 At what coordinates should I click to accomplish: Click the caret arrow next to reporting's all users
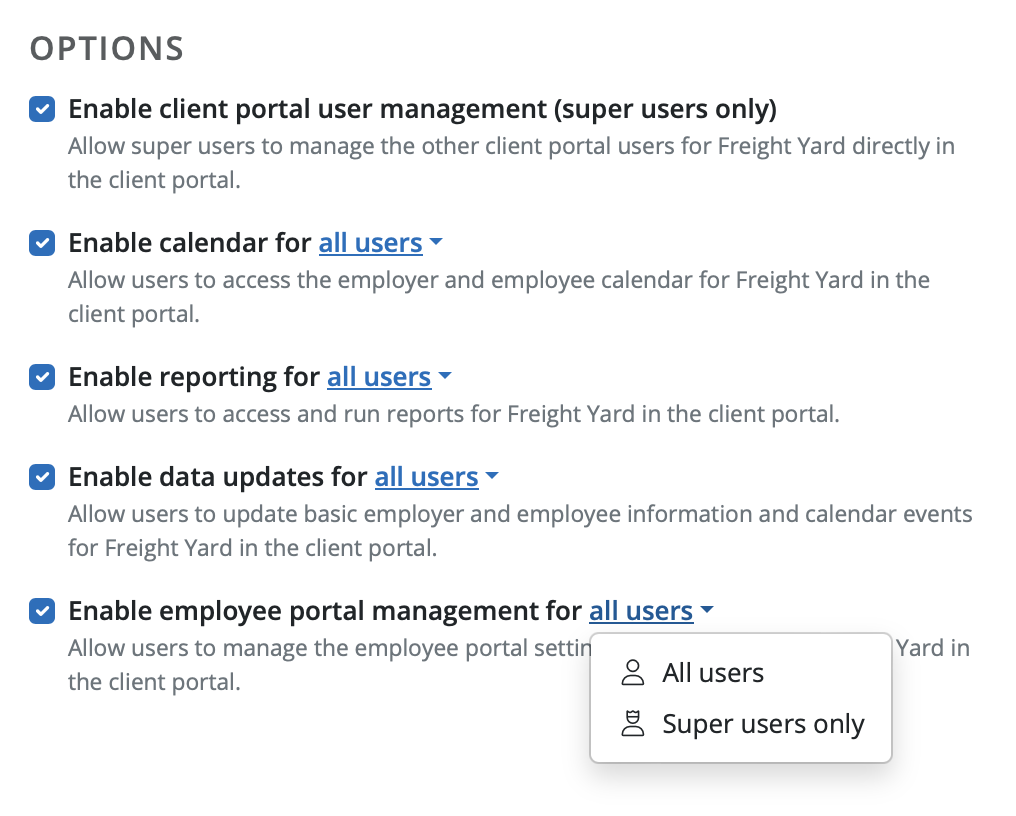pos(445,377)
